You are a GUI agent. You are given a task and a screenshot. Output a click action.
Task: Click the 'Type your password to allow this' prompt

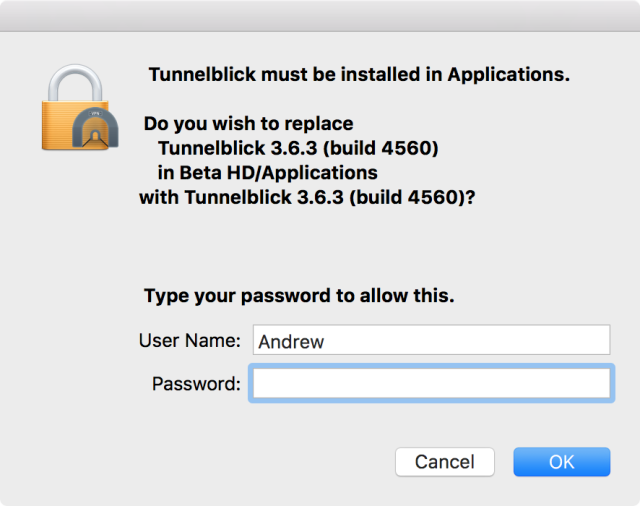tap(299, 295)
